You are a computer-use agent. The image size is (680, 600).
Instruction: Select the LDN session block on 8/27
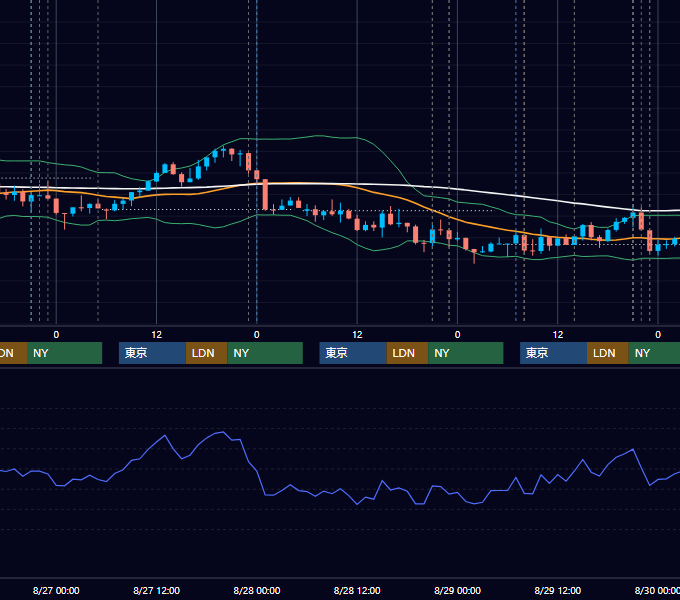point(206,353)
